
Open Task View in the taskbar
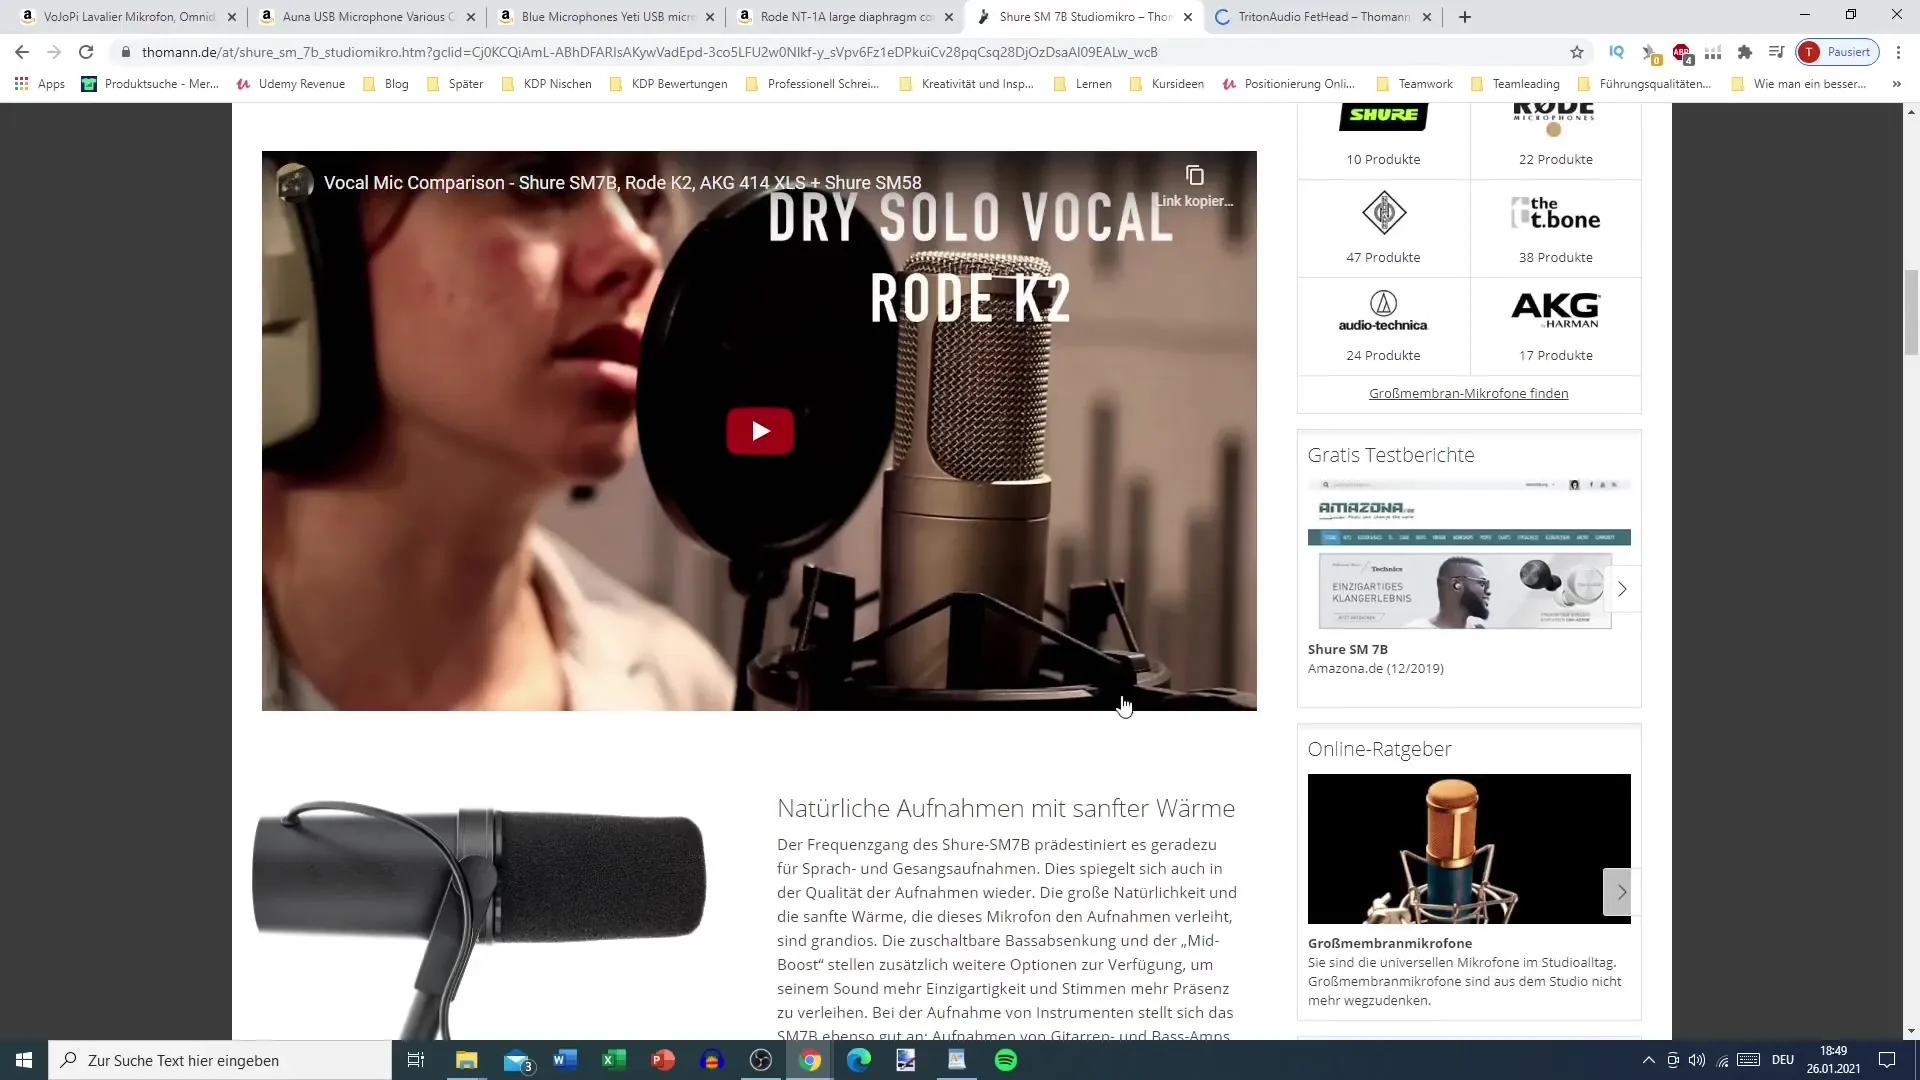pos(416,1060)
